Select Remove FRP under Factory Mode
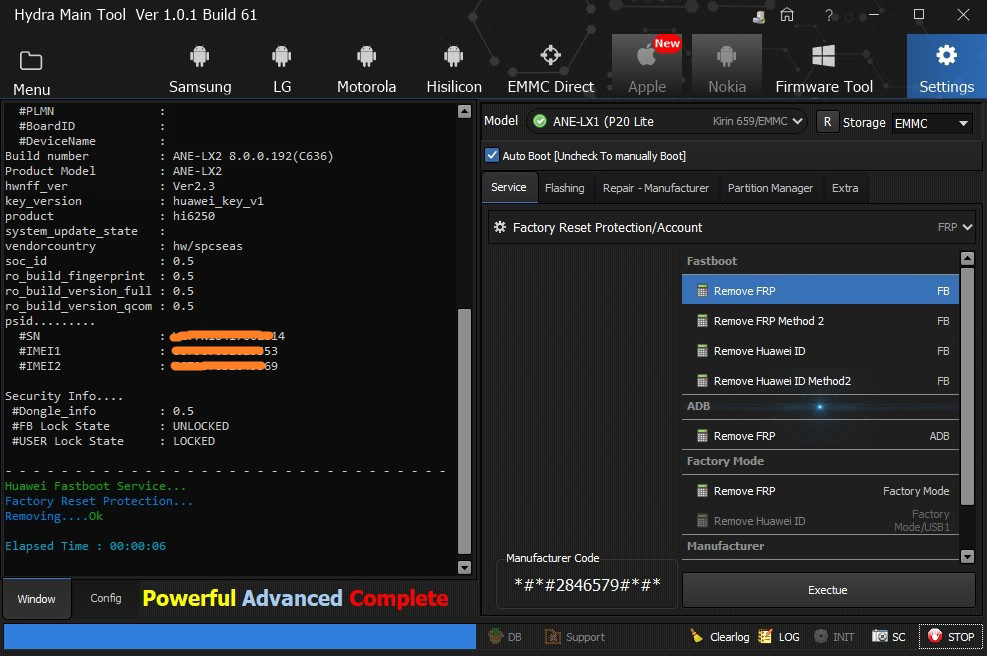 [x=820, y=491]
